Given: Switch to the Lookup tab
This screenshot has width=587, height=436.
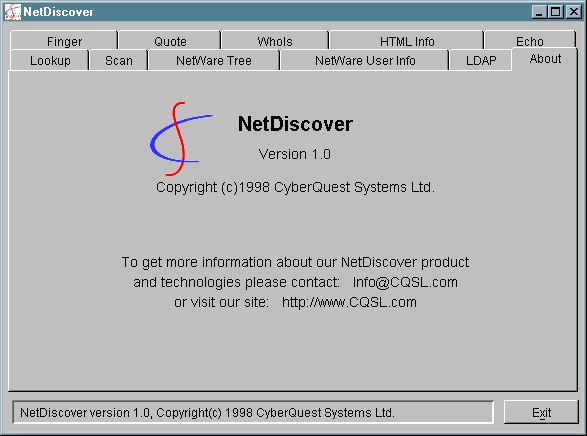Looking at the screenshot, I should tap(50, 60).
